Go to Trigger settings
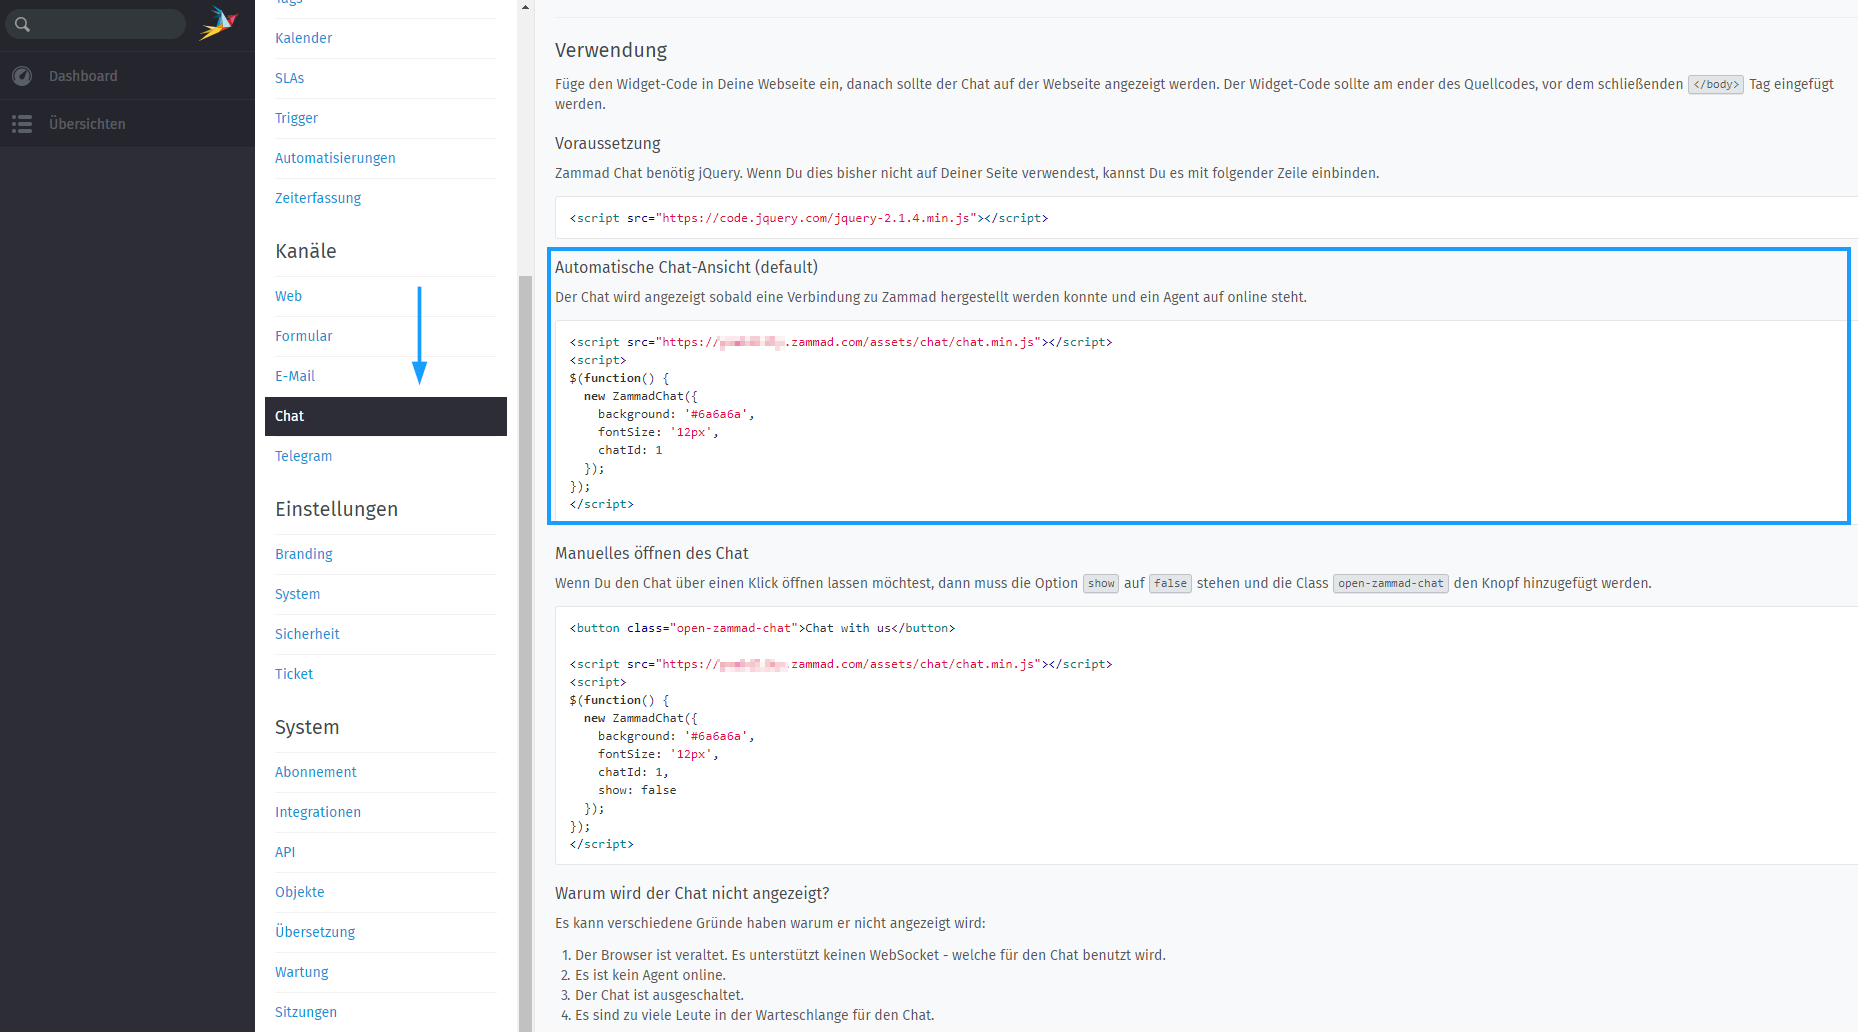 (296, 118)
